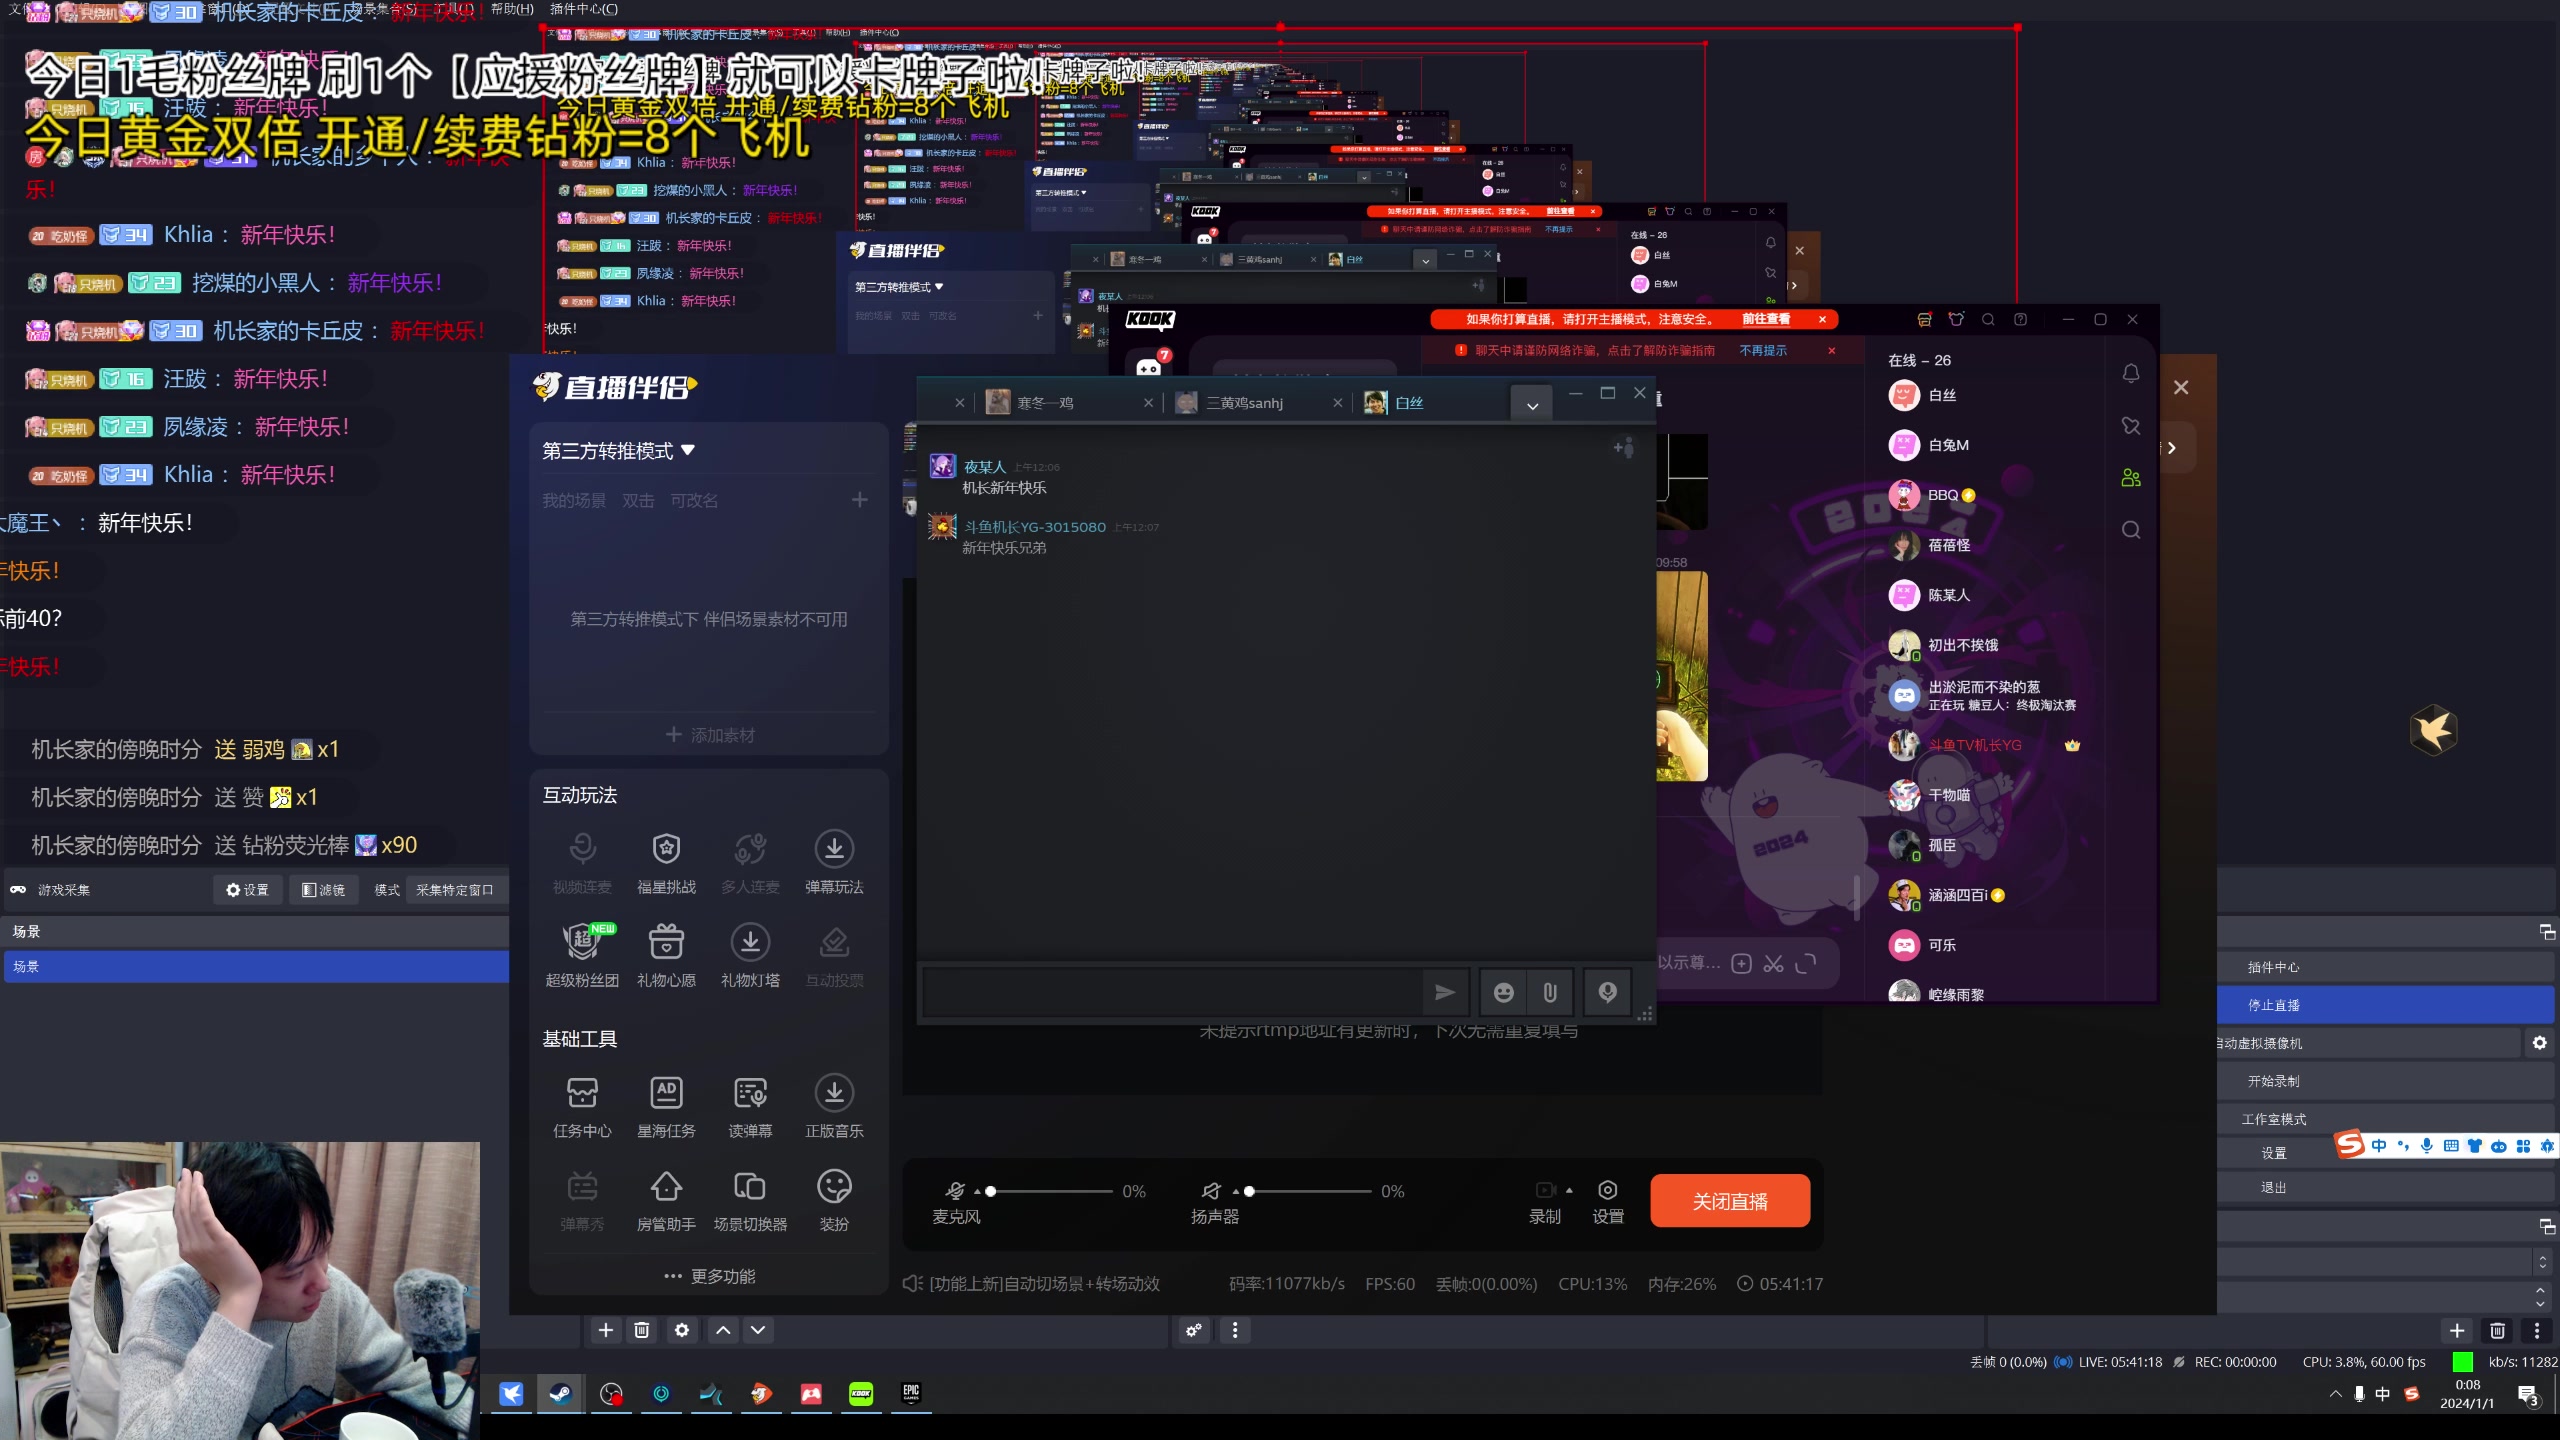Image resolution: width=2560 pixels, height=1440 pixels.
Task: Click the emoji button in chat
Action: pyautogui.click(x=1503, y=992)
